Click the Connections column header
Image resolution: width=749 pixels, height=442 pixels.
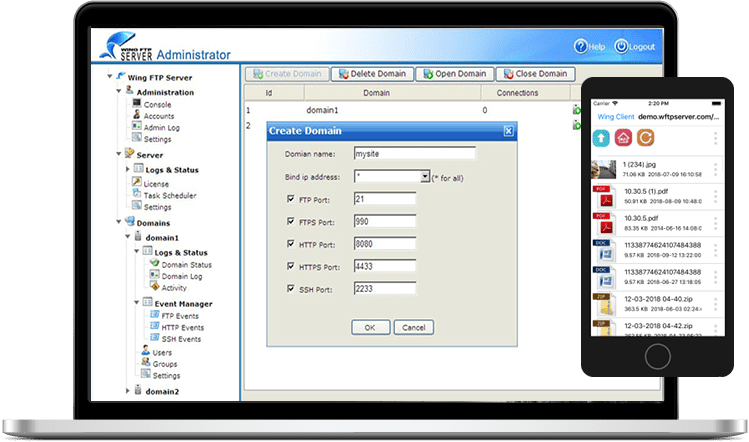coord(525,93)
